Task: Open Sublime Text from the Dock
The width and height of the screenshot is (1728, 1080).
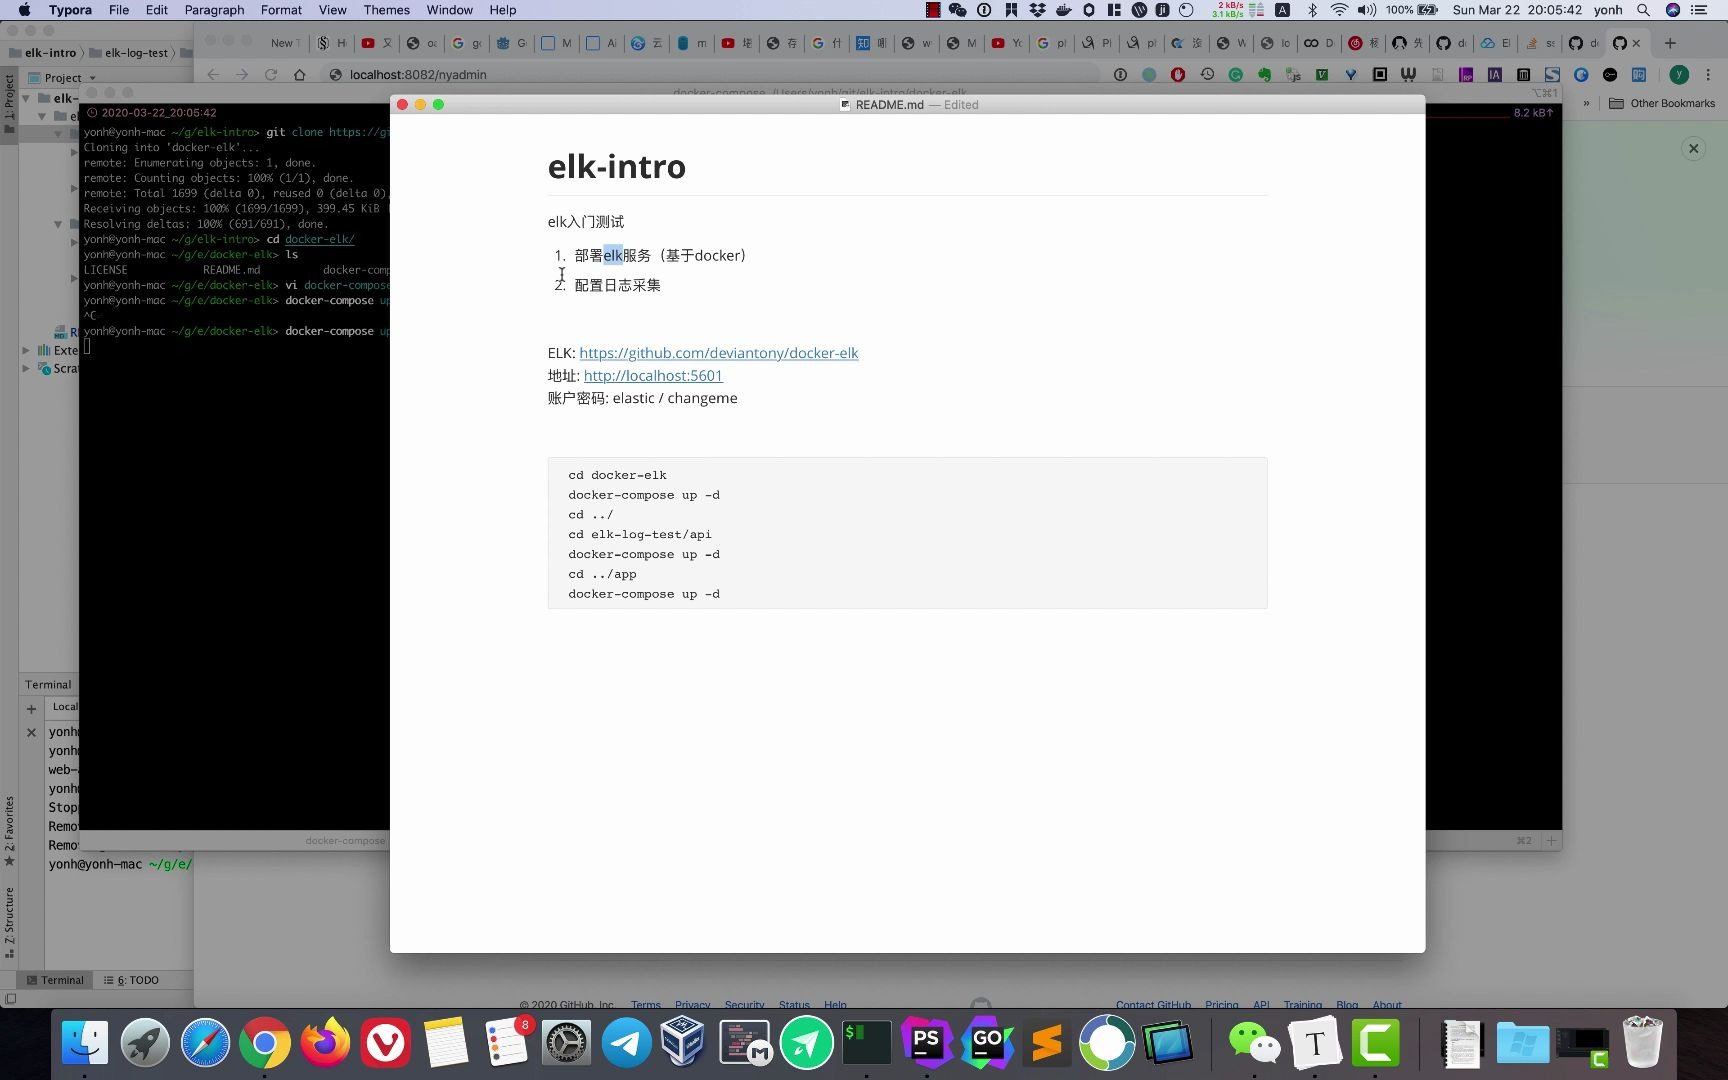Action: pyautogui.click(x=1047, y=1043)
